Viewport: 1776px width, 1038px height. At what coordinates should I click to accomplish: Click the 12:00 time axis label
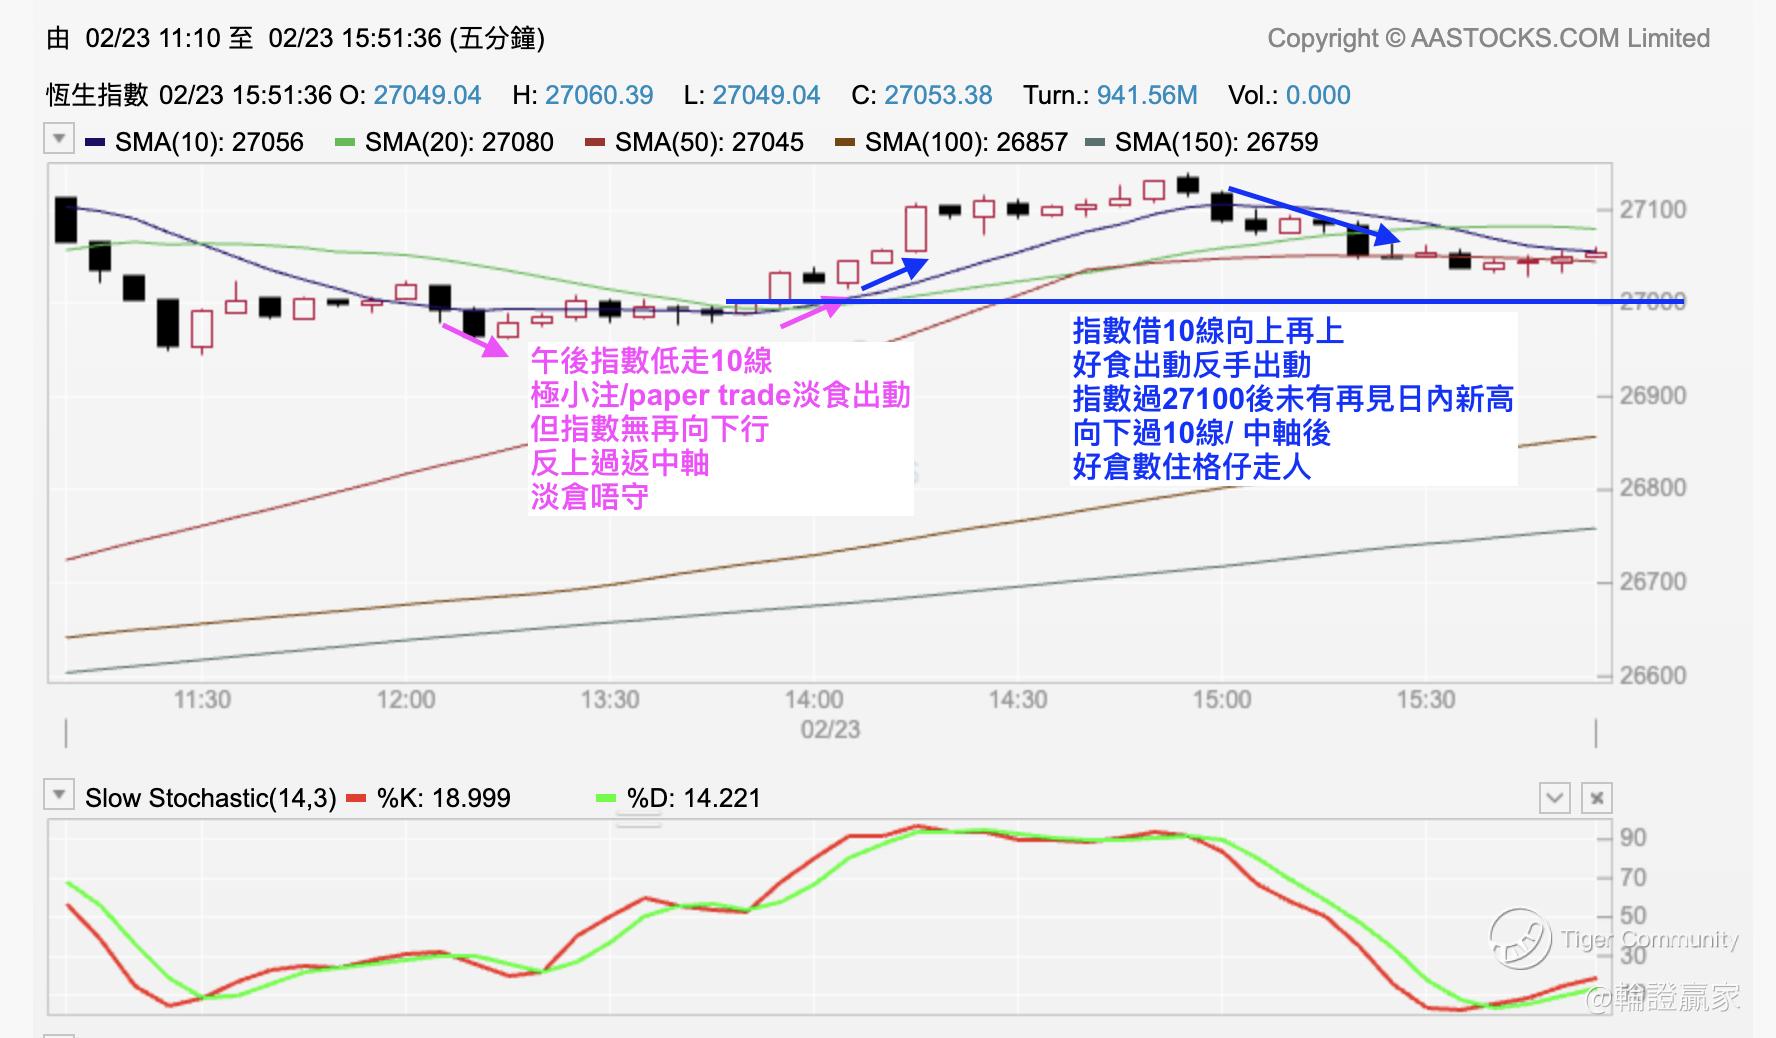coord(406,699)
